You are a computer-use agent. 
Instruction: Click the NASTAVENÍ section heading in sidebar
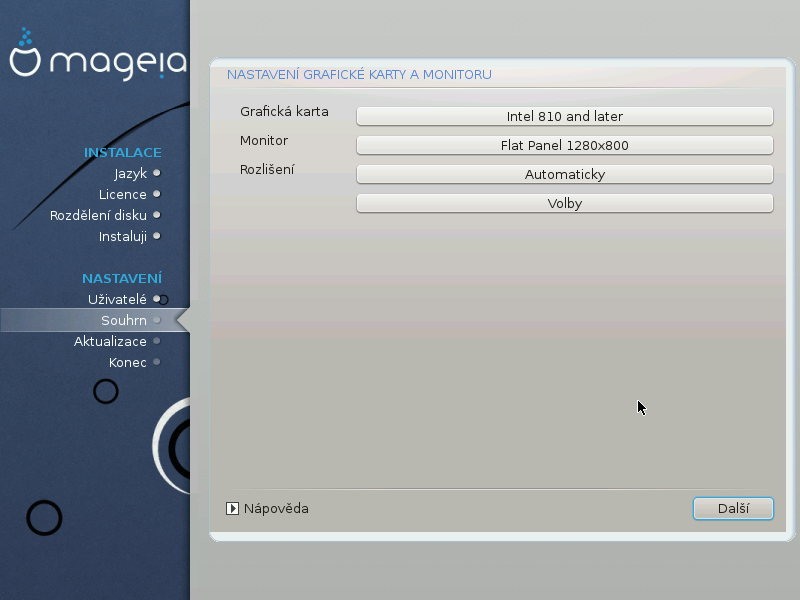pos(121,278)
